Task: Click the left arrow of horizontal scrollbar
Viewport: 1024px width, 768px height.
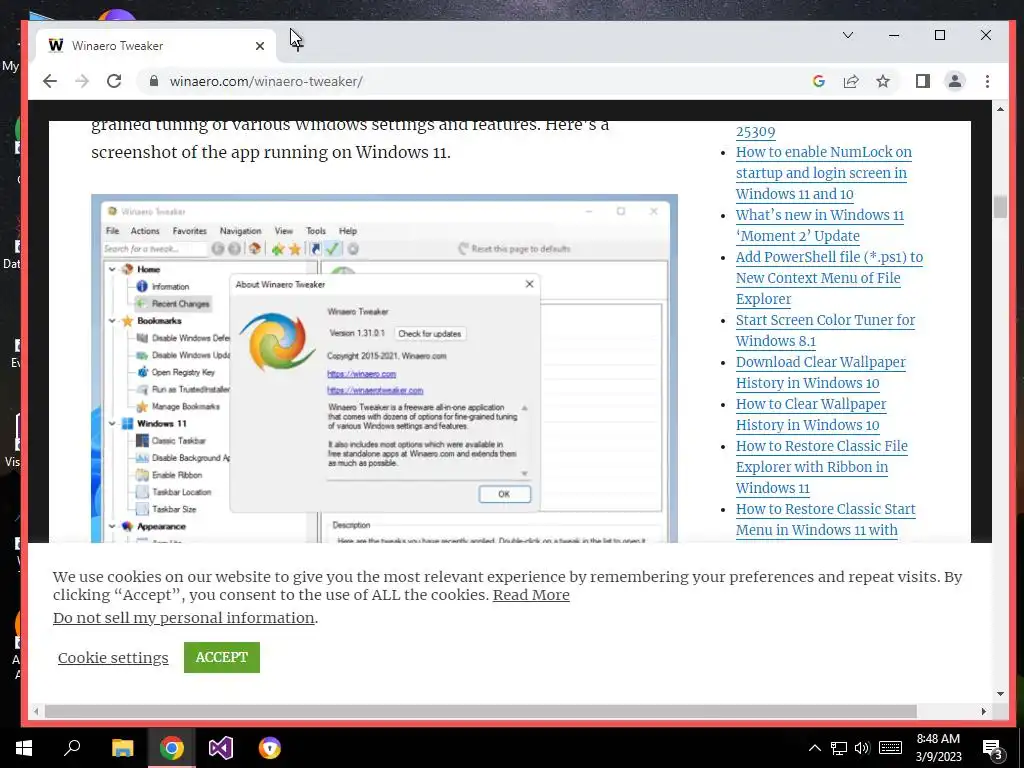Action: 36,711
